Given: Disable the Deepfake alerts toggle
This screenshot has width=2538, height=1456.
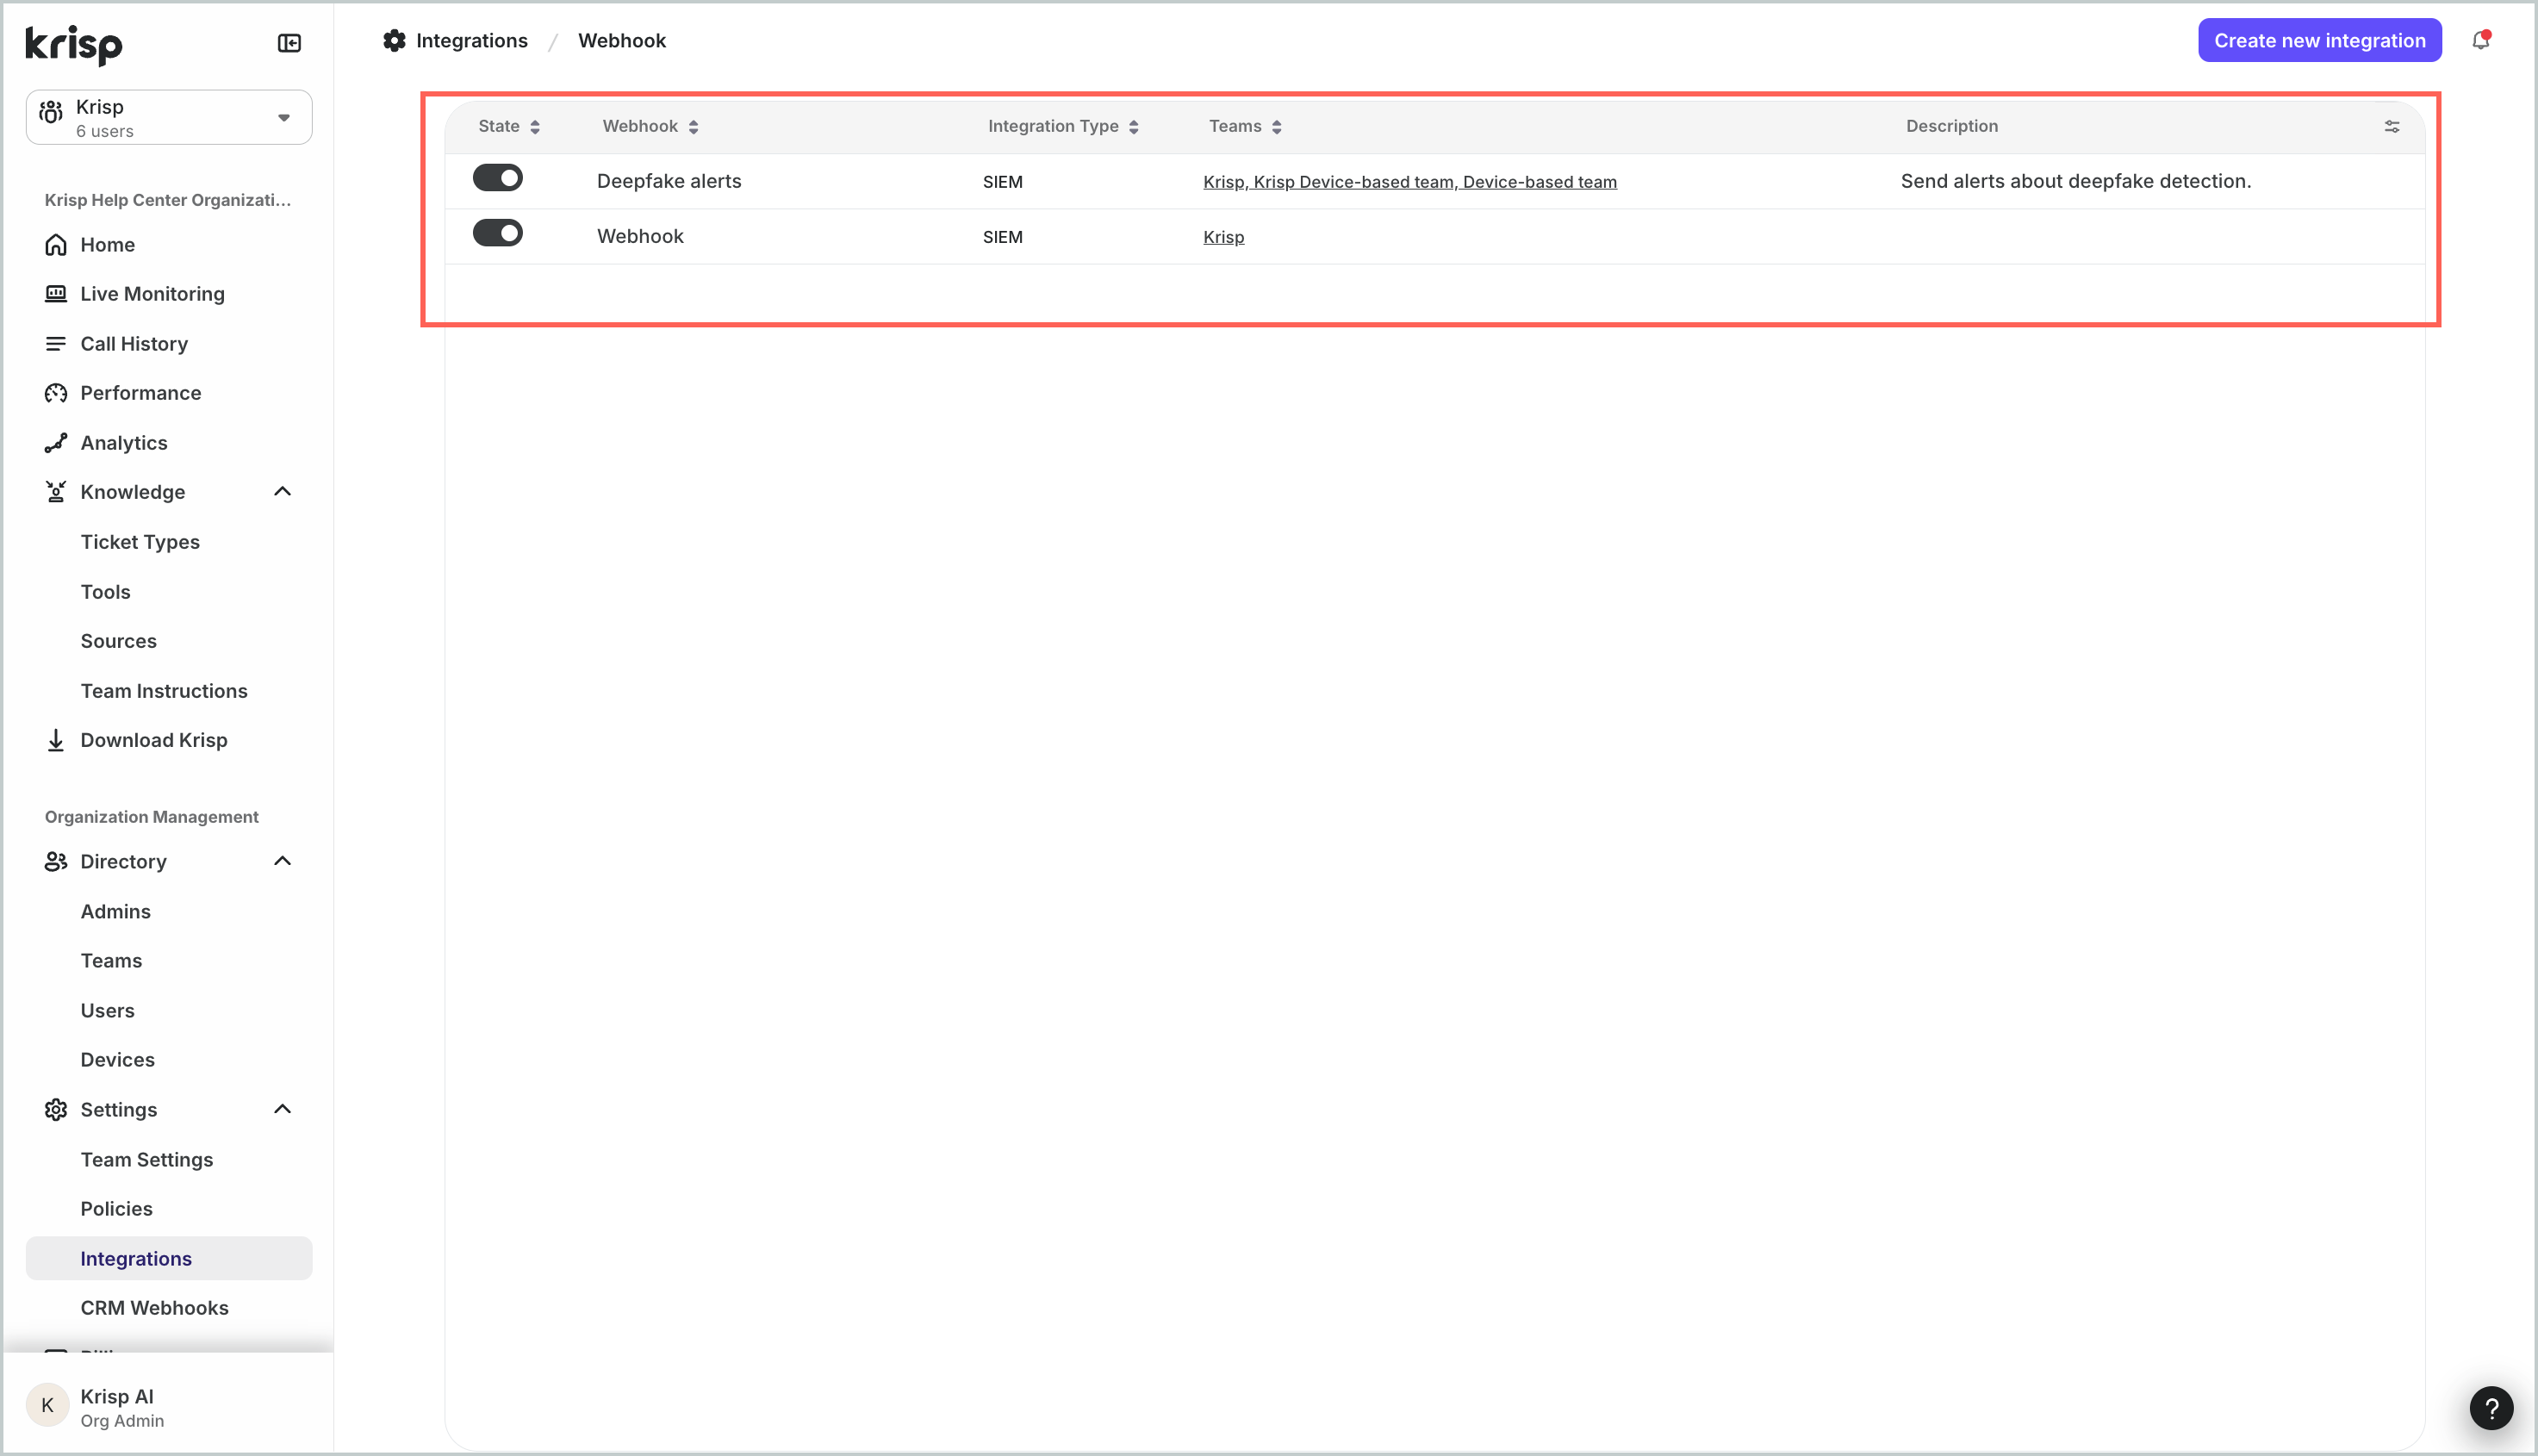Looking at the screenshot, I should [x=497, y=178].
